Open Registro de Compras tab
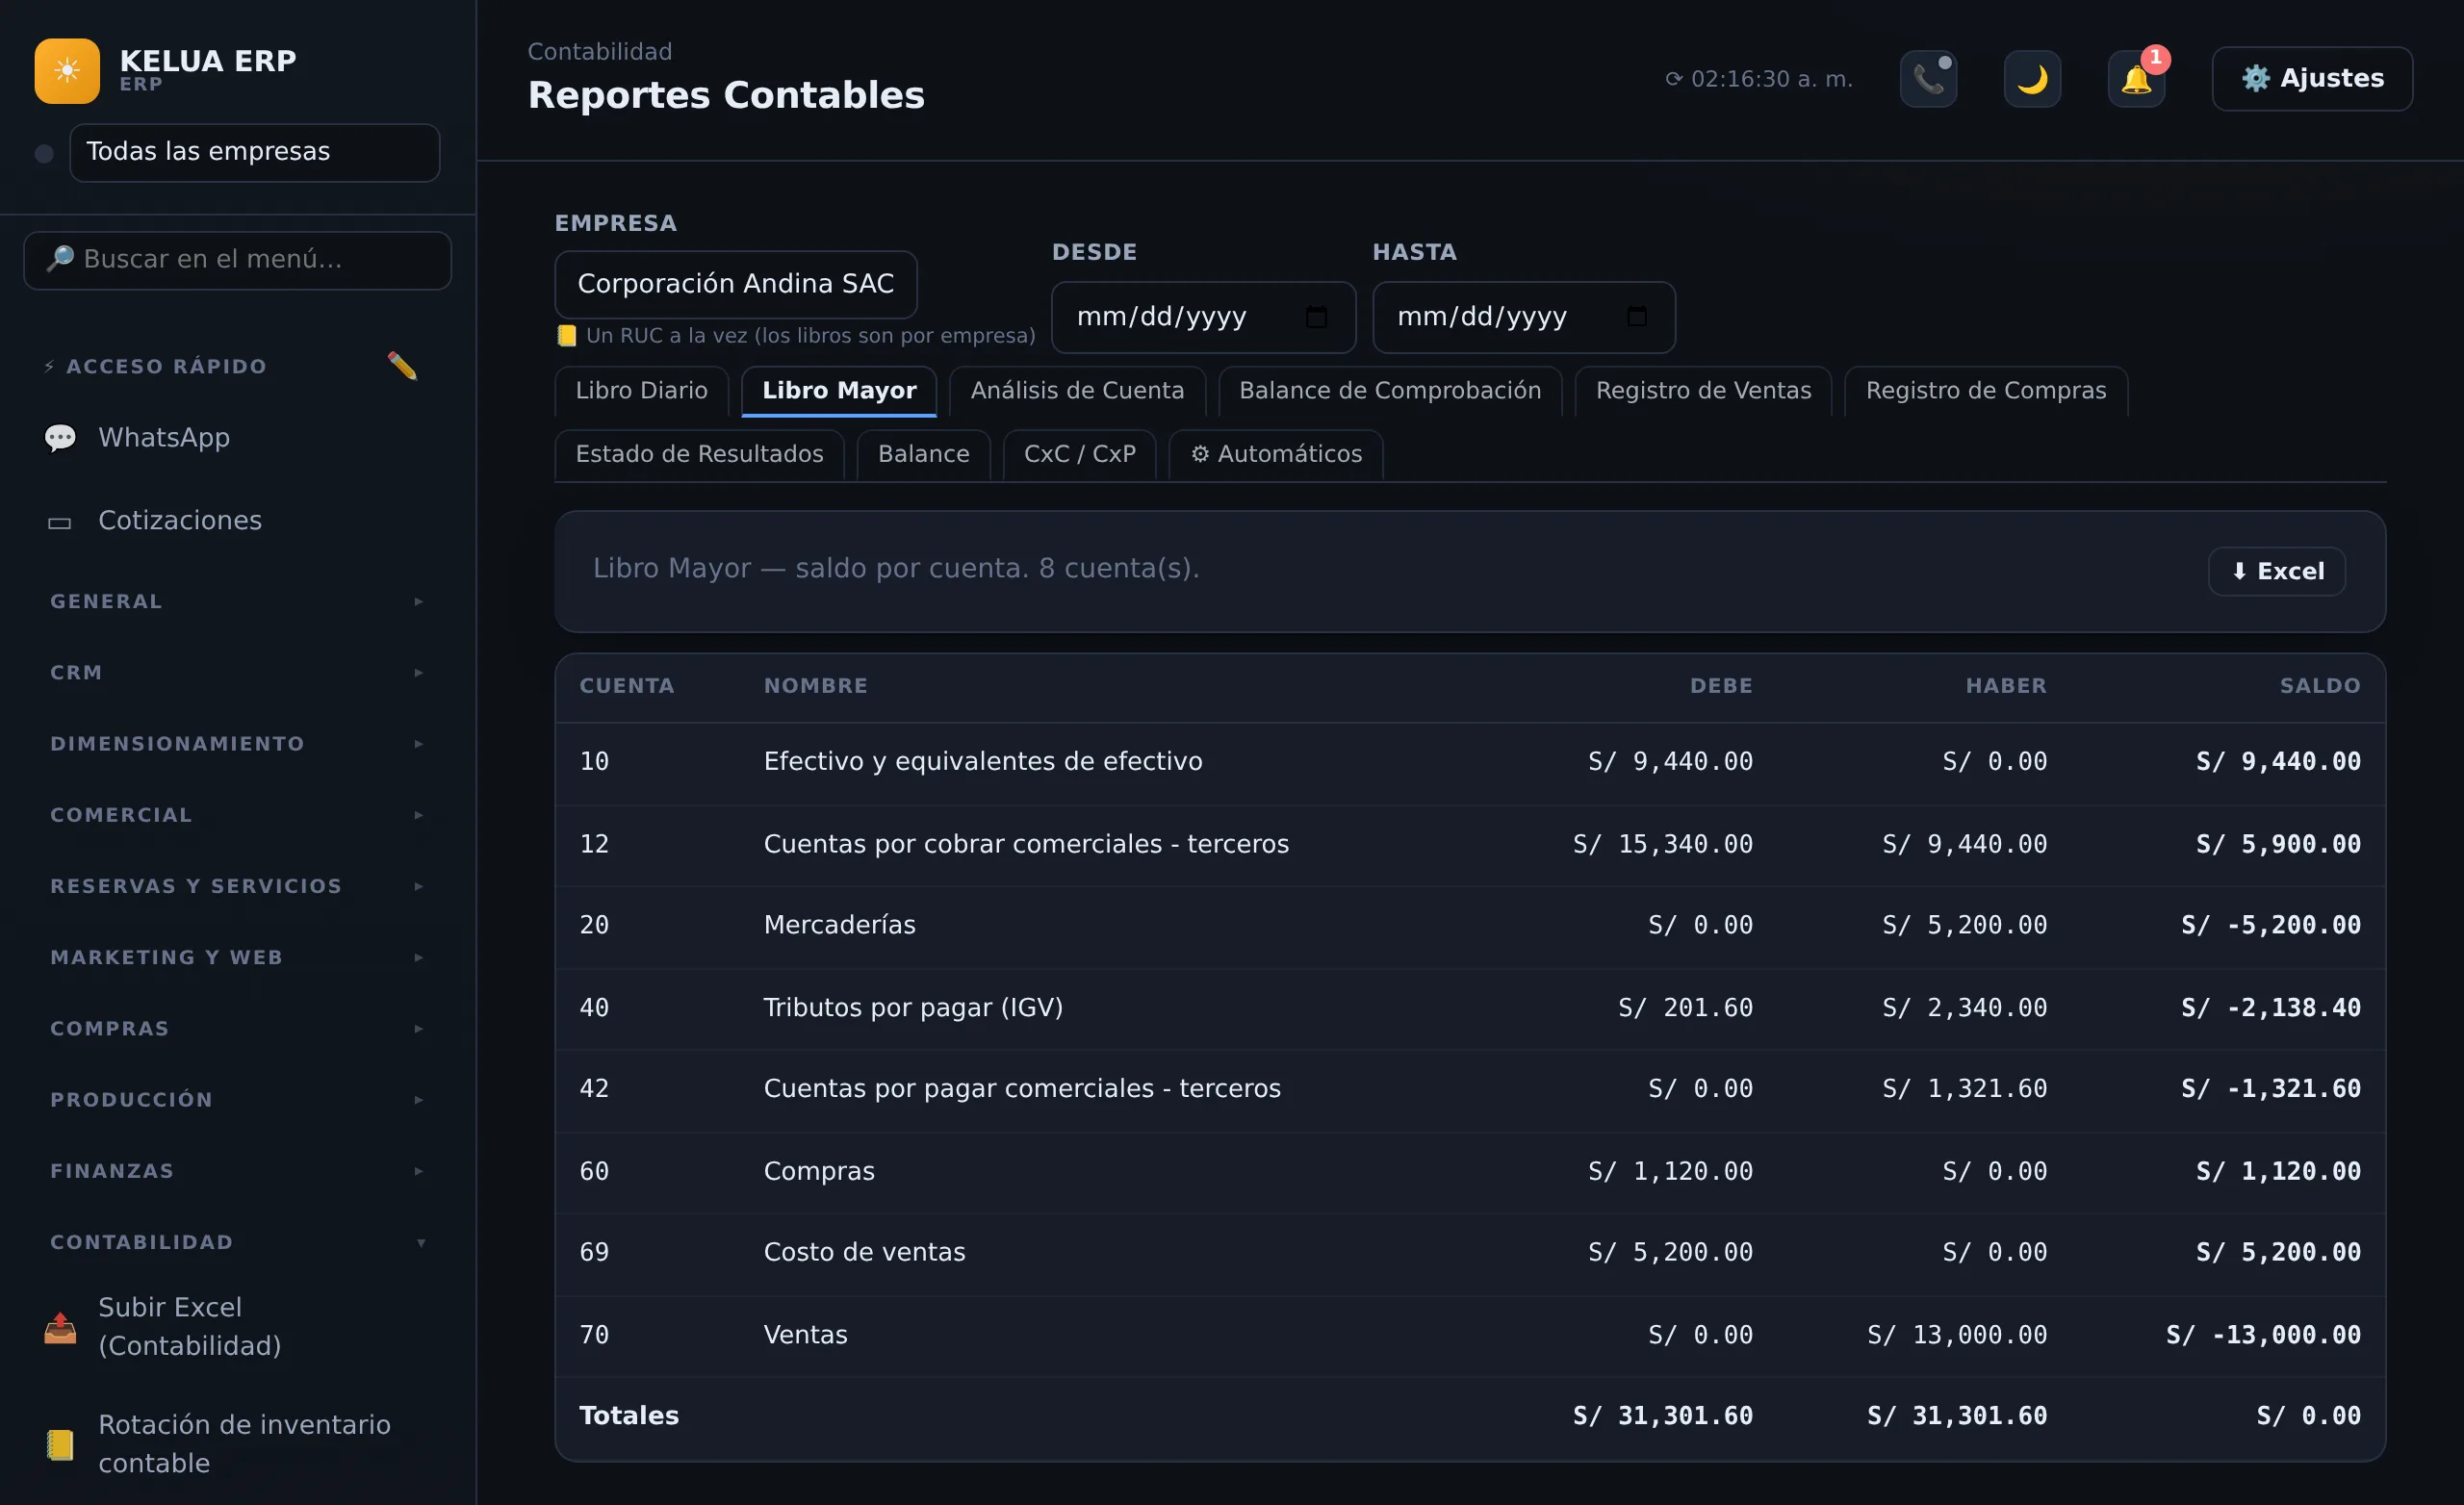Image resolution: width=2464 pixels, height=1505 pixels. click(1986, 391)
